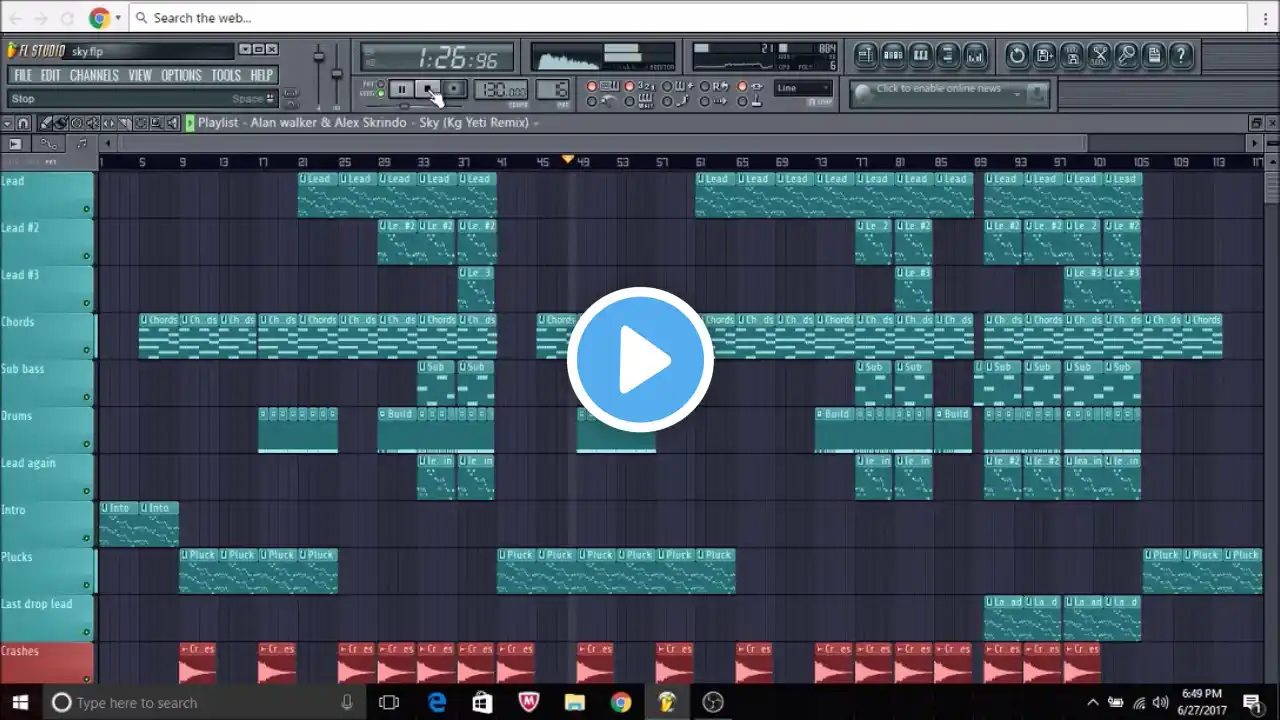
Task: Open the Line snap mode dropdown
Action: (803, 88)
